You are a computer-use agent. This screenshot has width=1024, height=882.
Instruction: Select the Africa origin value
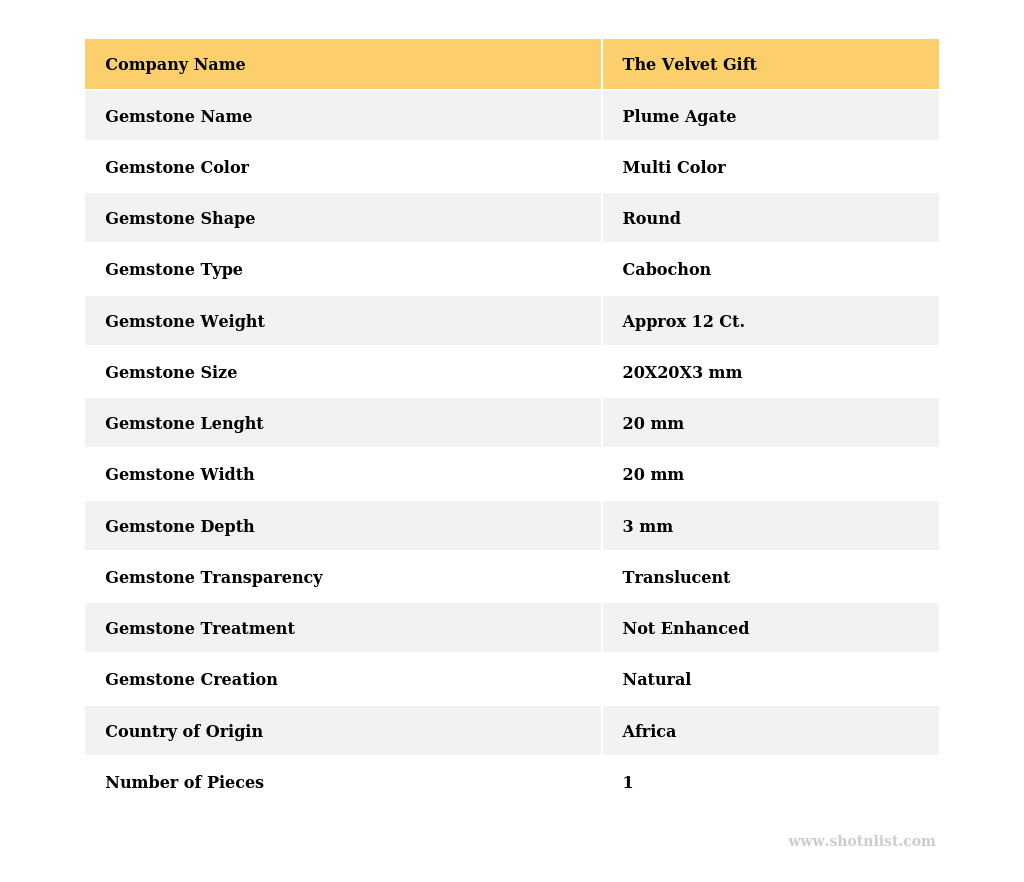pyautogui.click(x=649, y=732)
